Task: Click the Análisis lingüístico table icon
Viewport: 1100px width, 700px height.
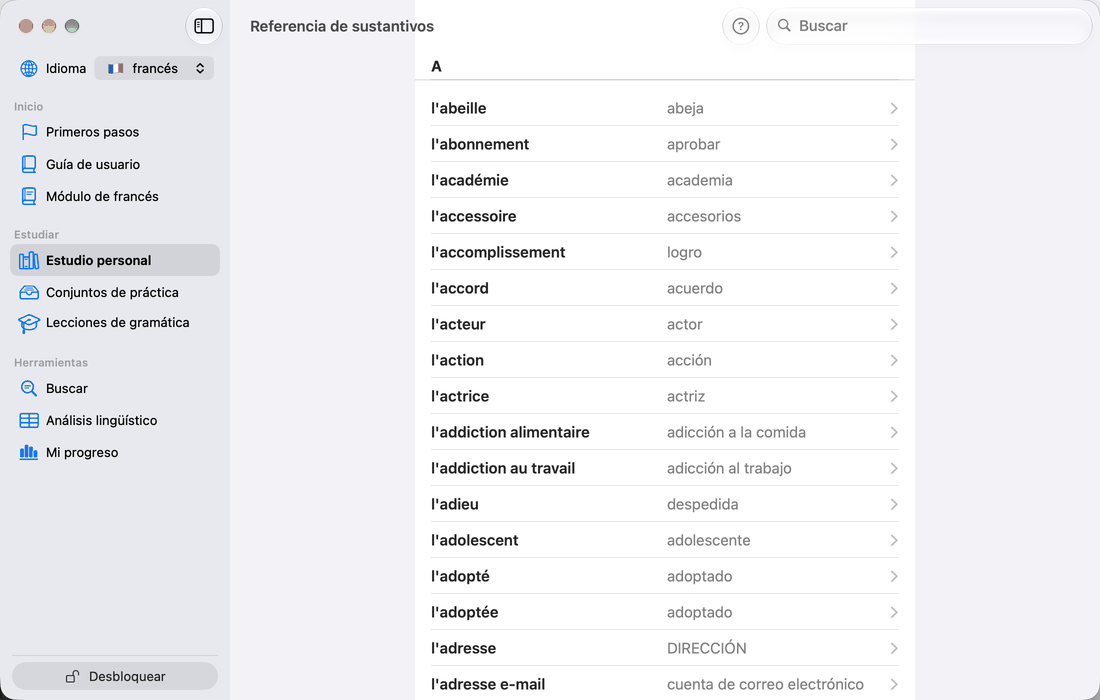Action: tap(29, 420)
